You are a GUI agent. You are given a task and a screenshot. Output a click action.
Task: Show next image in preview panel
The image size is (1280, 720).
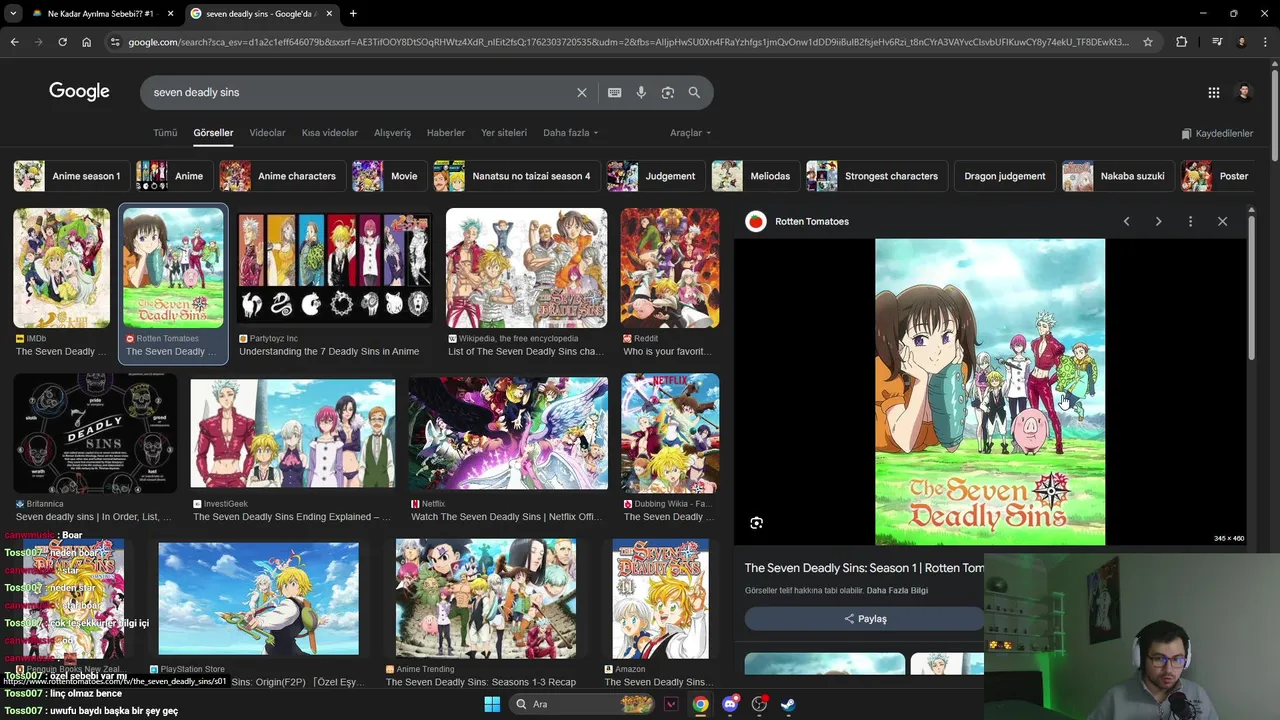(x=1158, y=221)
